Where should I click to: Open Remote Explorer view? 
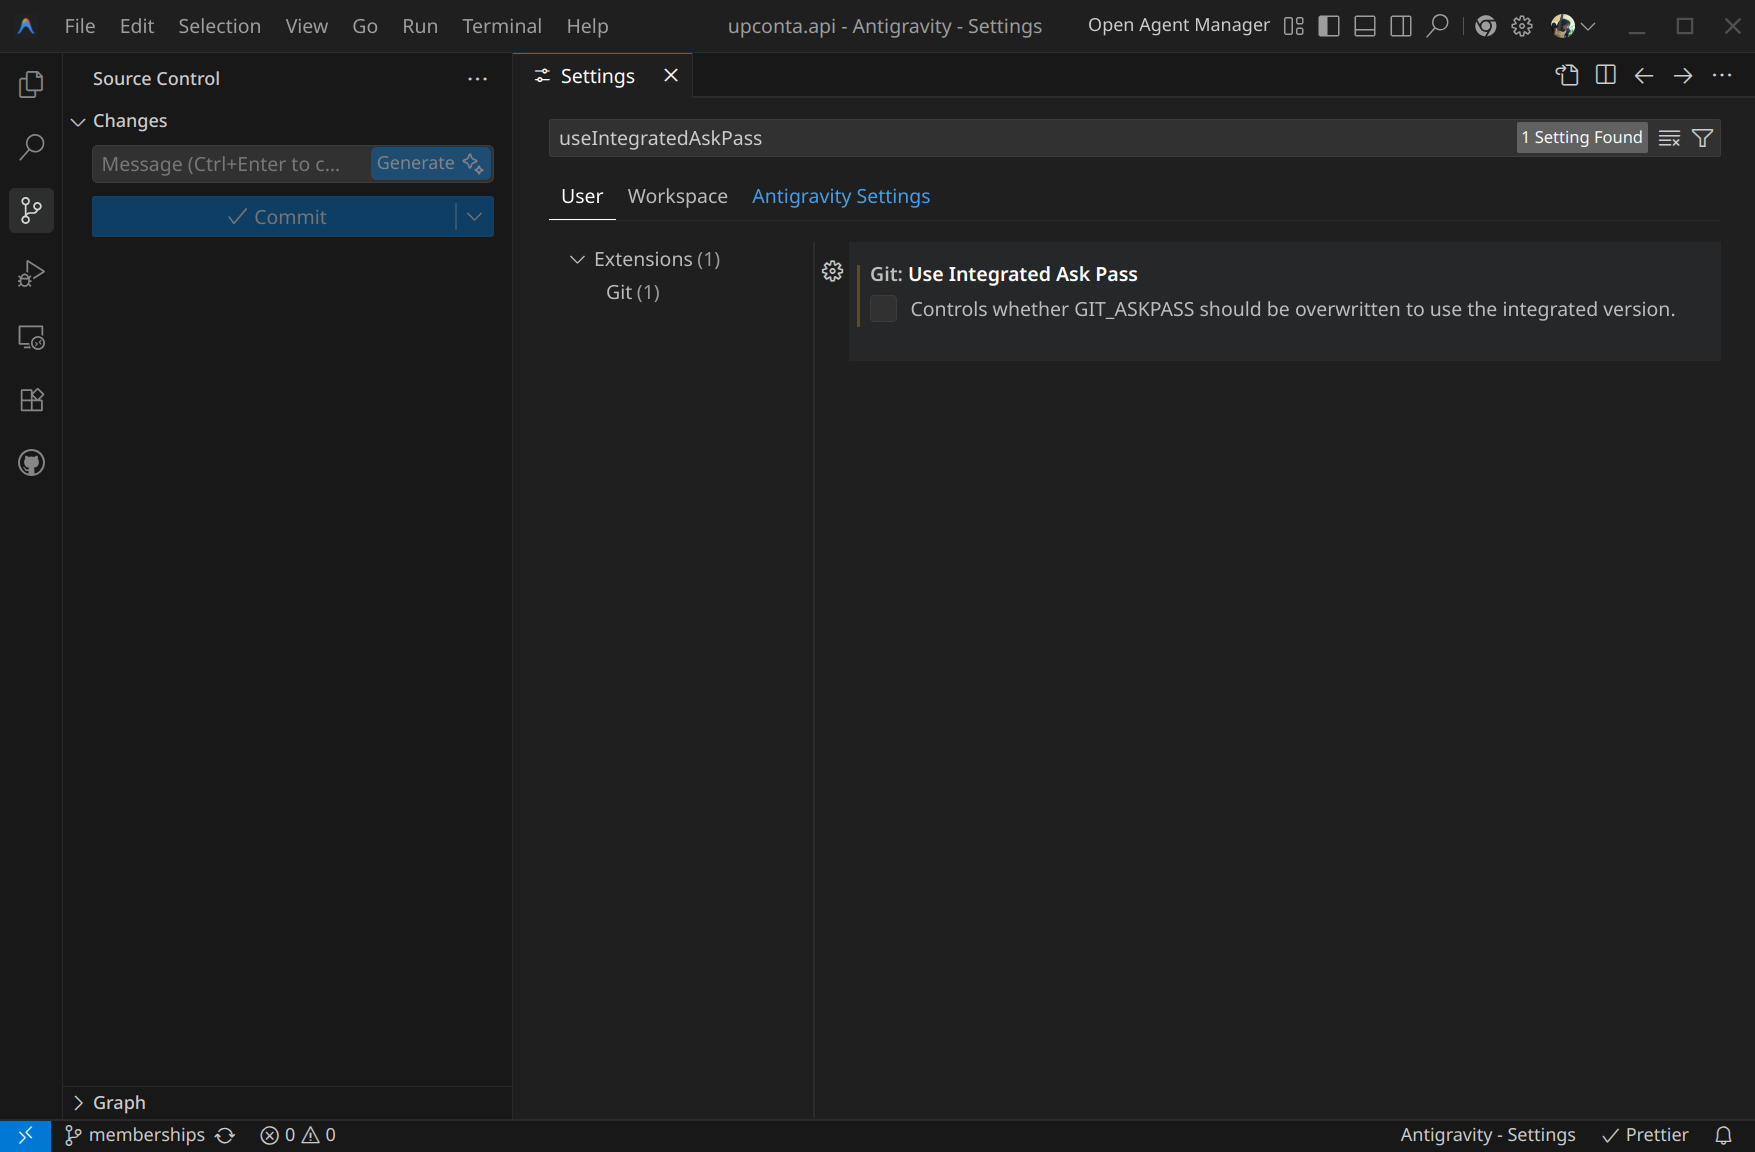(x=31, y=338)
